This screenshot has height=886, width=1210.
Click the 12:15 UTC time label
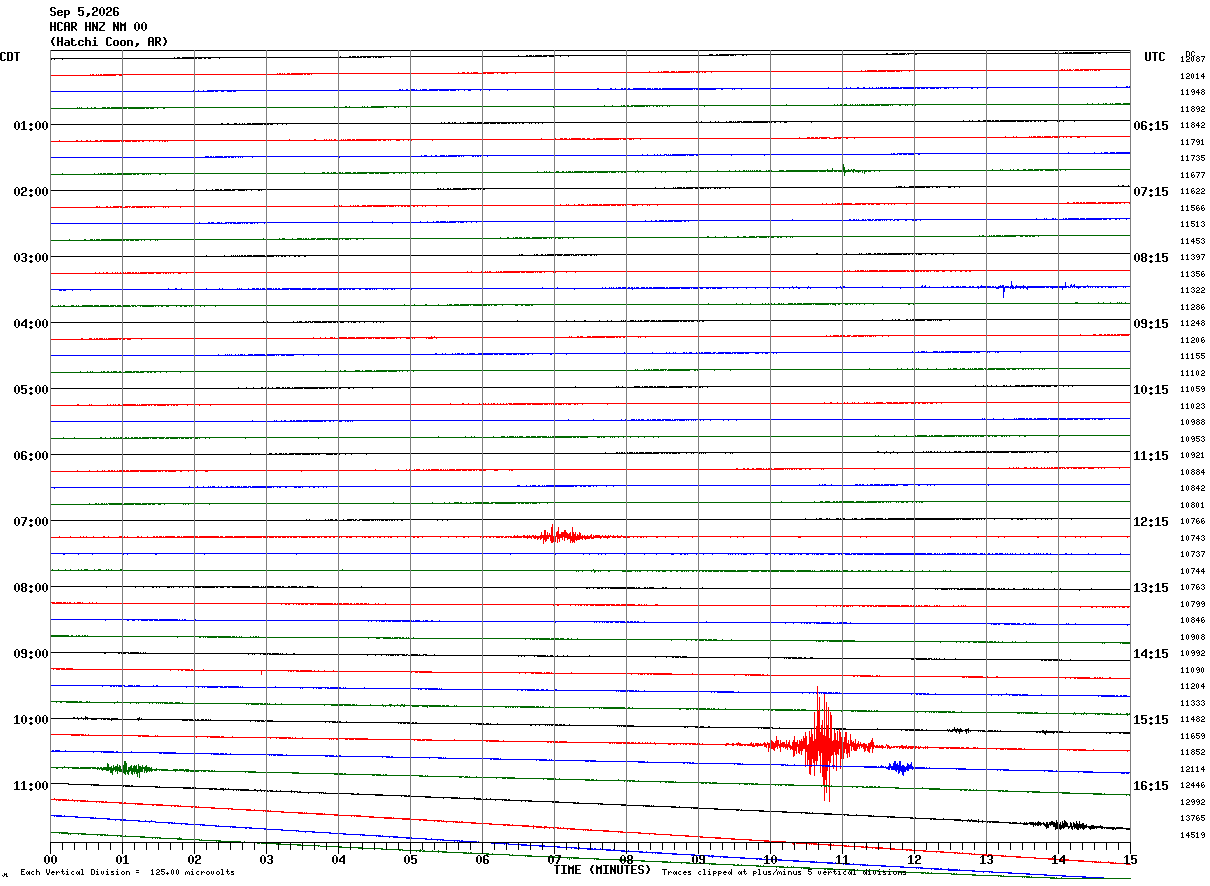coord(1151,522)
